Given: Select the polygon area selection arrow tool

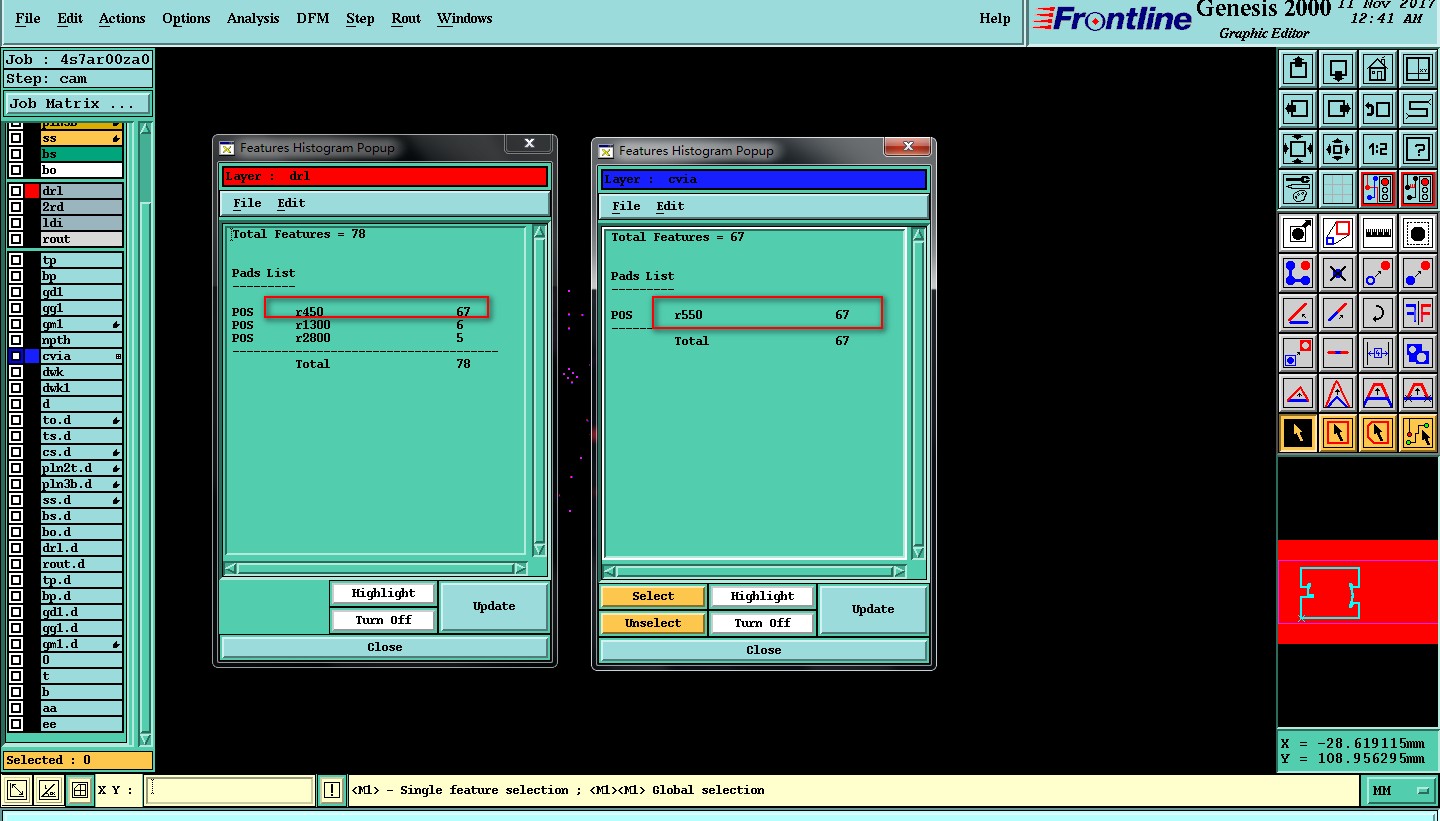Looking at the screenshot, I should (x=1377, y=433).
